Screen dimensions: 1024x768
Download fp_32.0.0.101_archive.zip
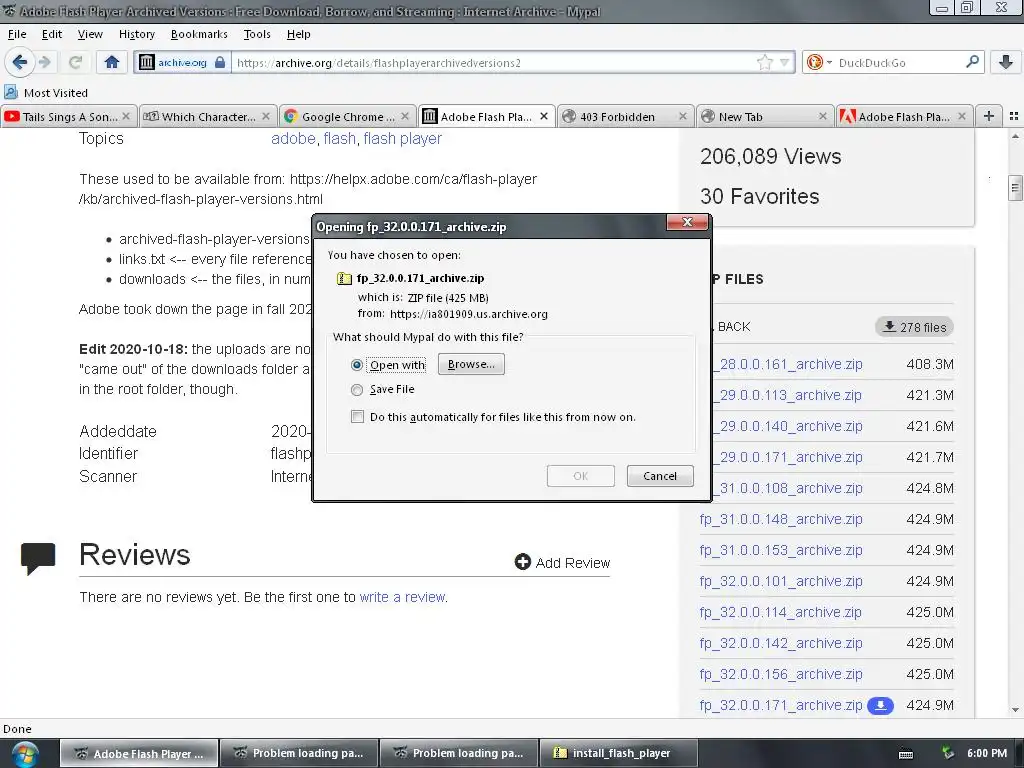coord(781,581)
